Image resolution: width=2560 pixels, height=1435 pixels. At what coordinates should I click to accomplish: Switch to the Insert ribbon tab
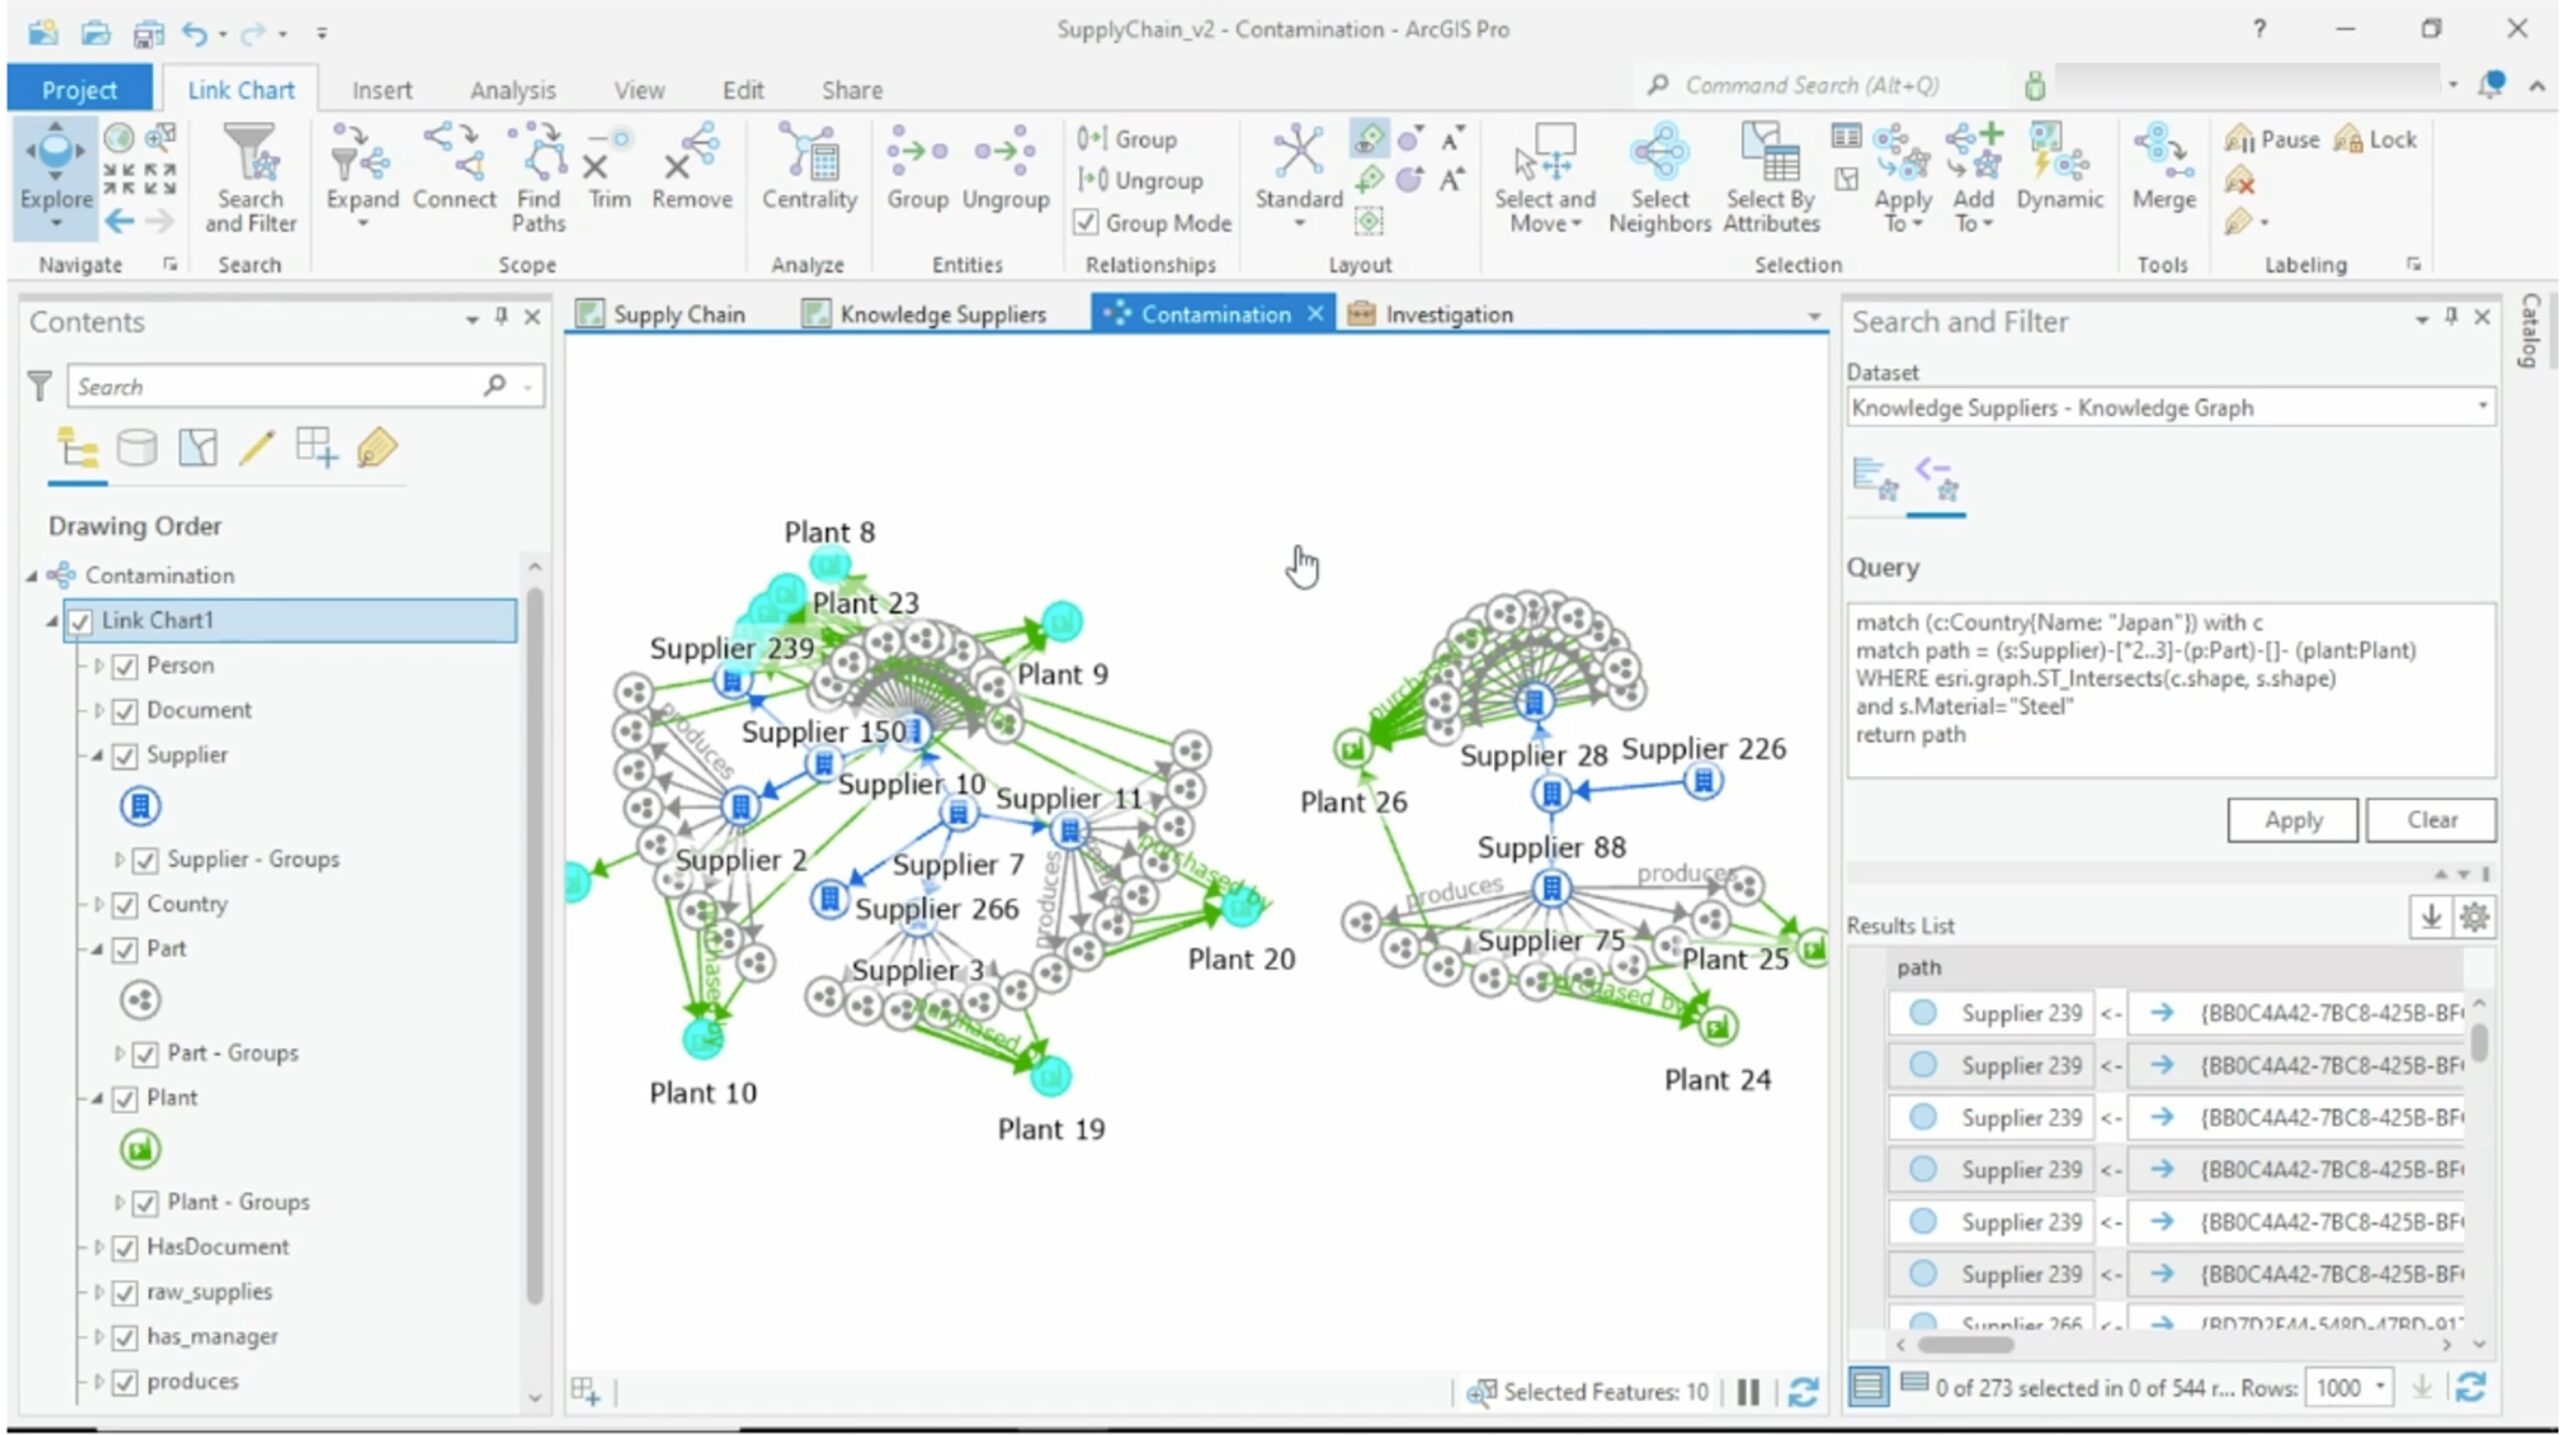[x=381, y=90]
